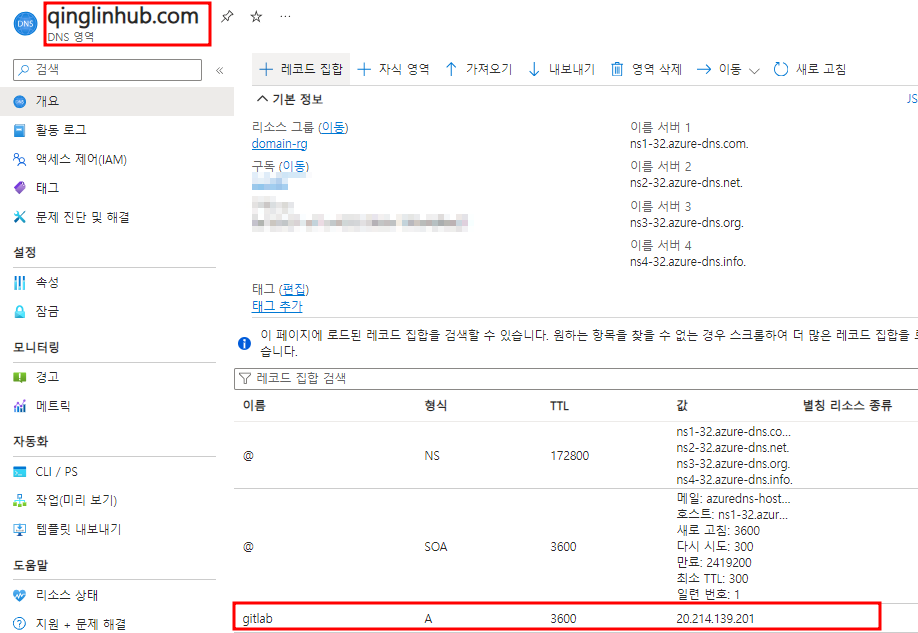Click the 템플릿 내보내기 monitor icon

(x=19, y=529)
